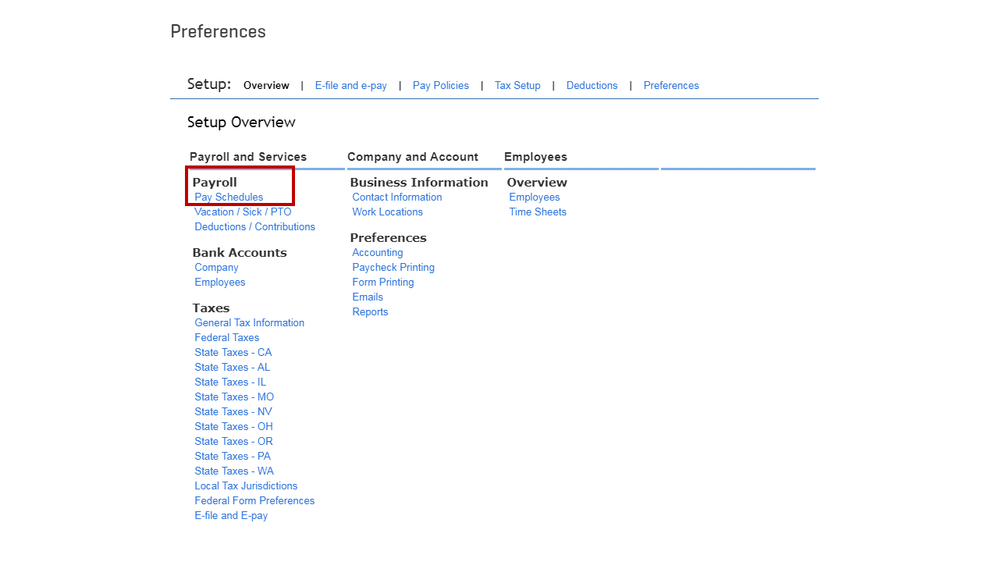Open Company bank account settings
The width and height of the screenshot is (999, 562).
(216, 267)
